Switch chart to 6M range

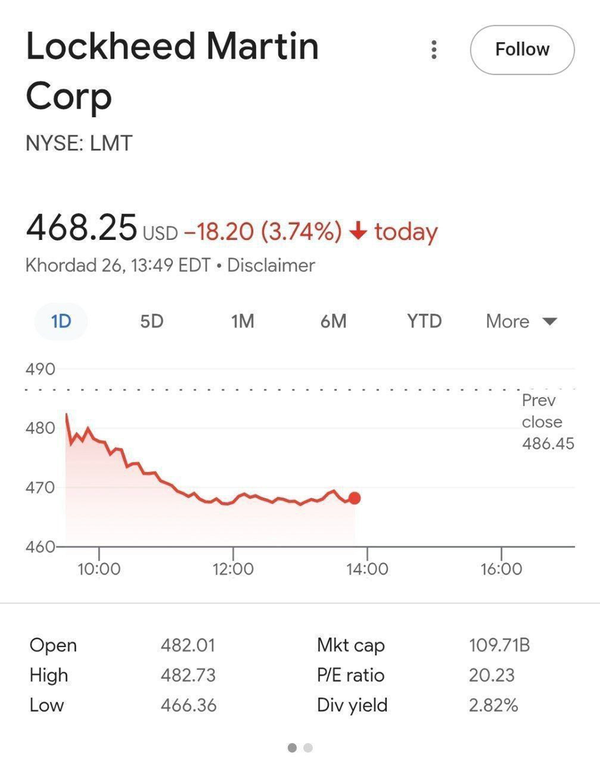[x=333, y=321]
